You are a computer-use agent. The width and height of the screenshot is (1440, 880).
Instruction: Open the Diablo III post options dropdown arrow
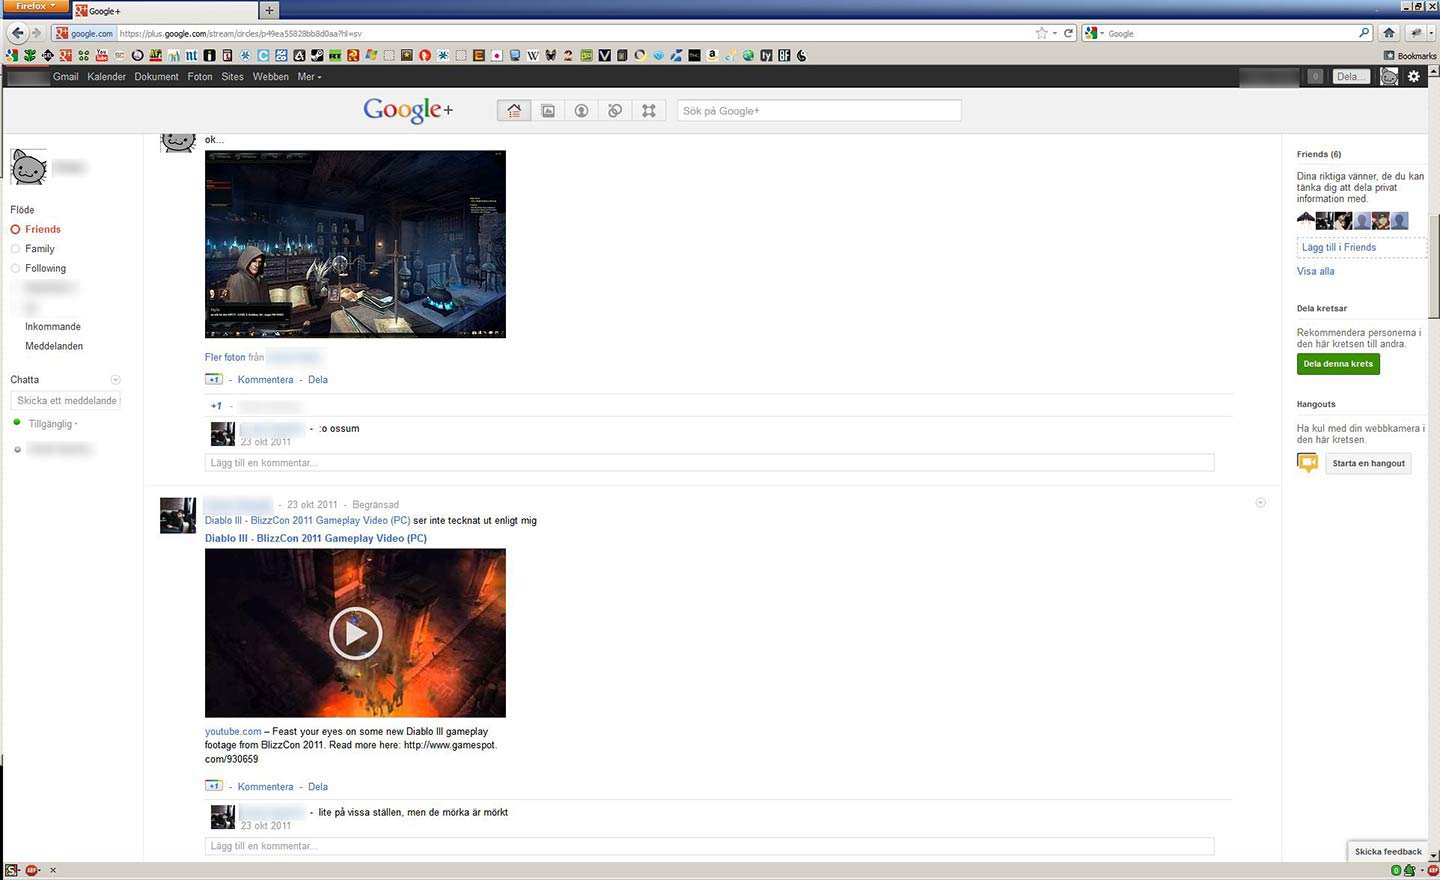[1261, 503]
